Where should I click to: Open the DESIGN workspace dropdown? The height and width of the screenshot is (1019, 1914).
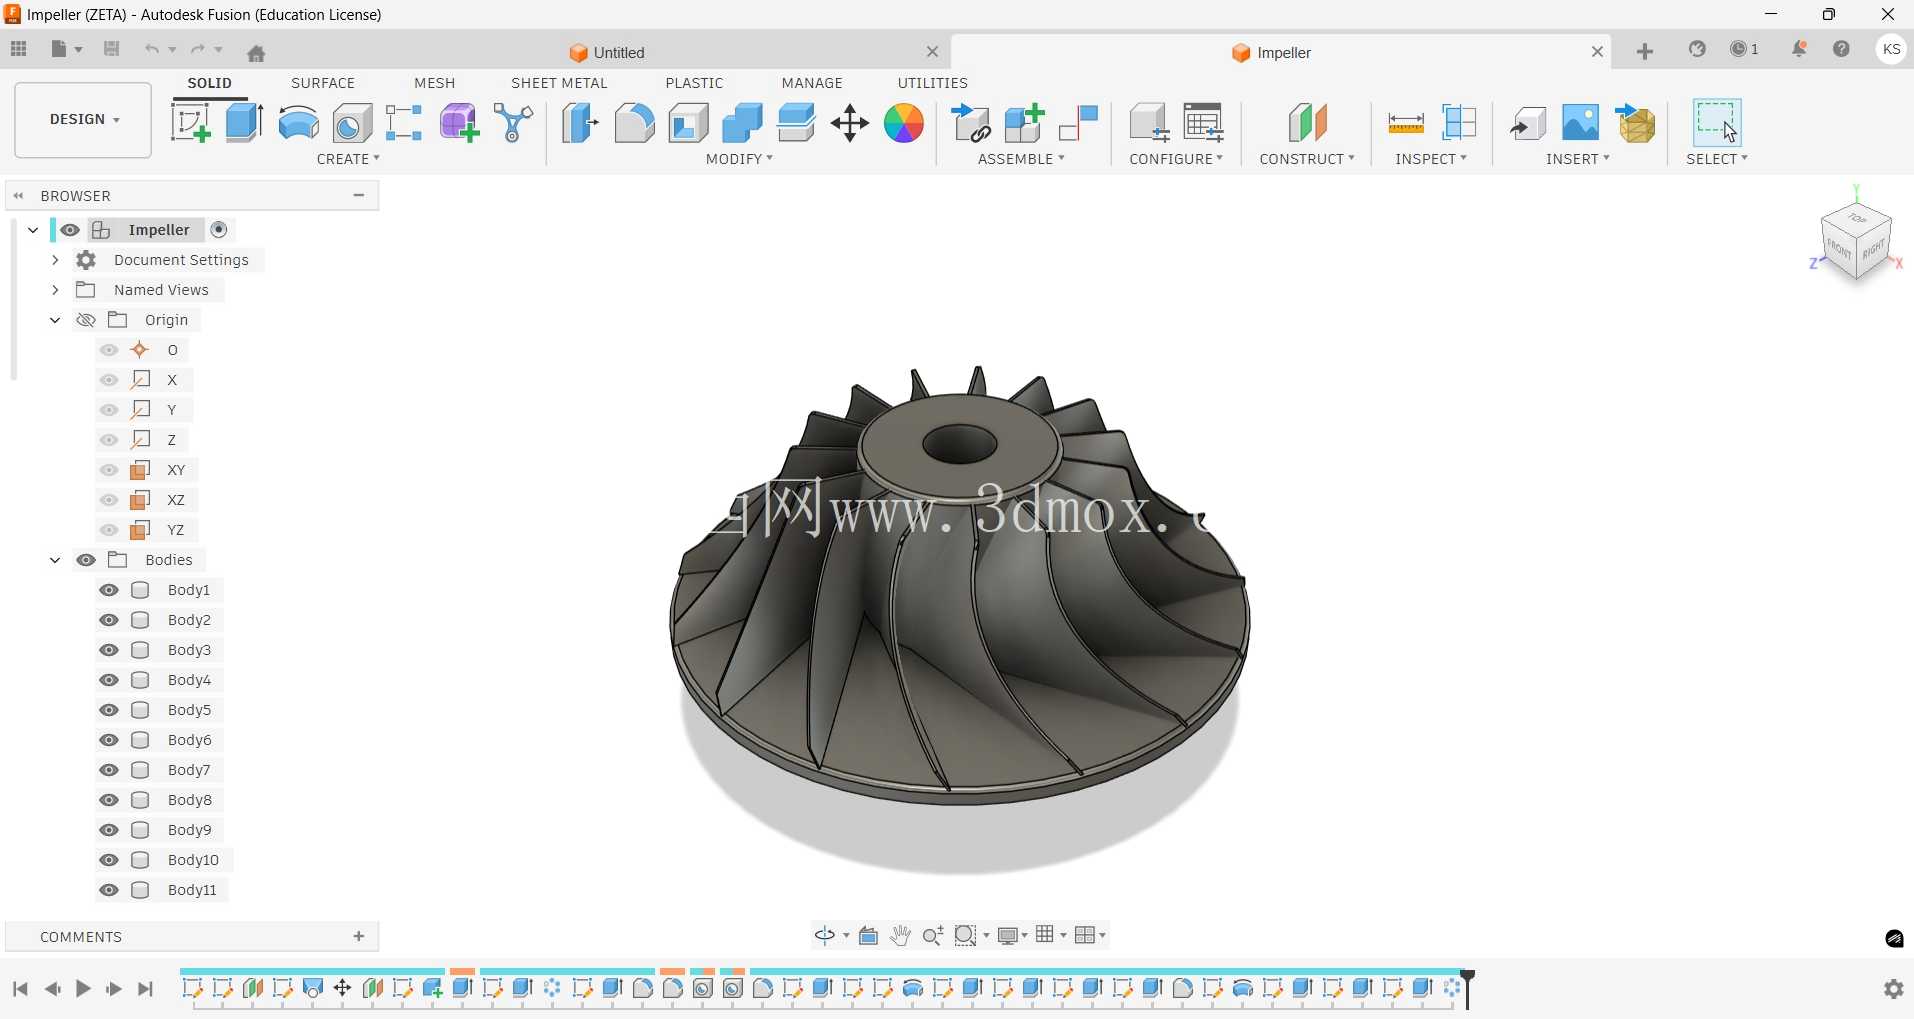(x=83, y=120)
